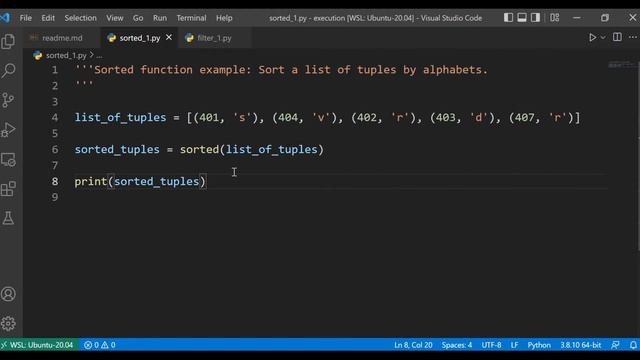The height and width of the screenshot is (360, 640).
Task: Click the 'print' call on line 8
Action: 91,181
